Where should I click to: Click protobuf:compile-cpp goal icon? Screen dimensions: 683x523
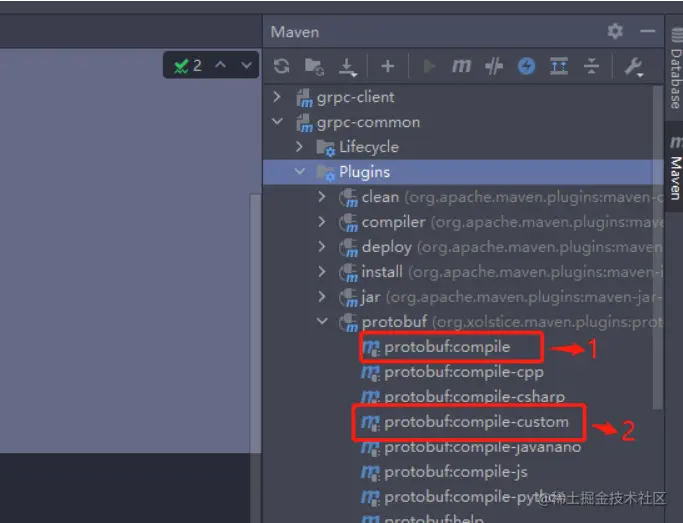370,373
